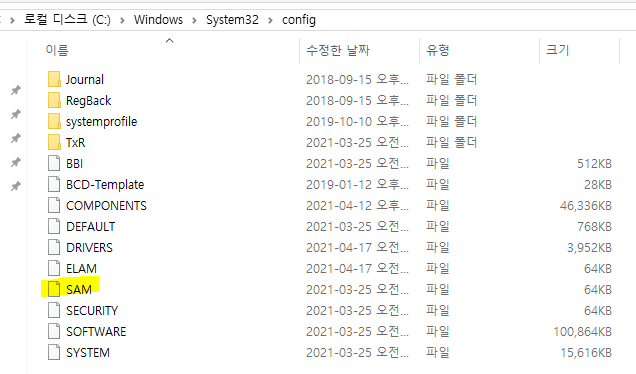Image resolution: width=636 pixels, height=374 pixels.
Task: Click config in the address breadcrumb
Action: (x=299, y=19)
